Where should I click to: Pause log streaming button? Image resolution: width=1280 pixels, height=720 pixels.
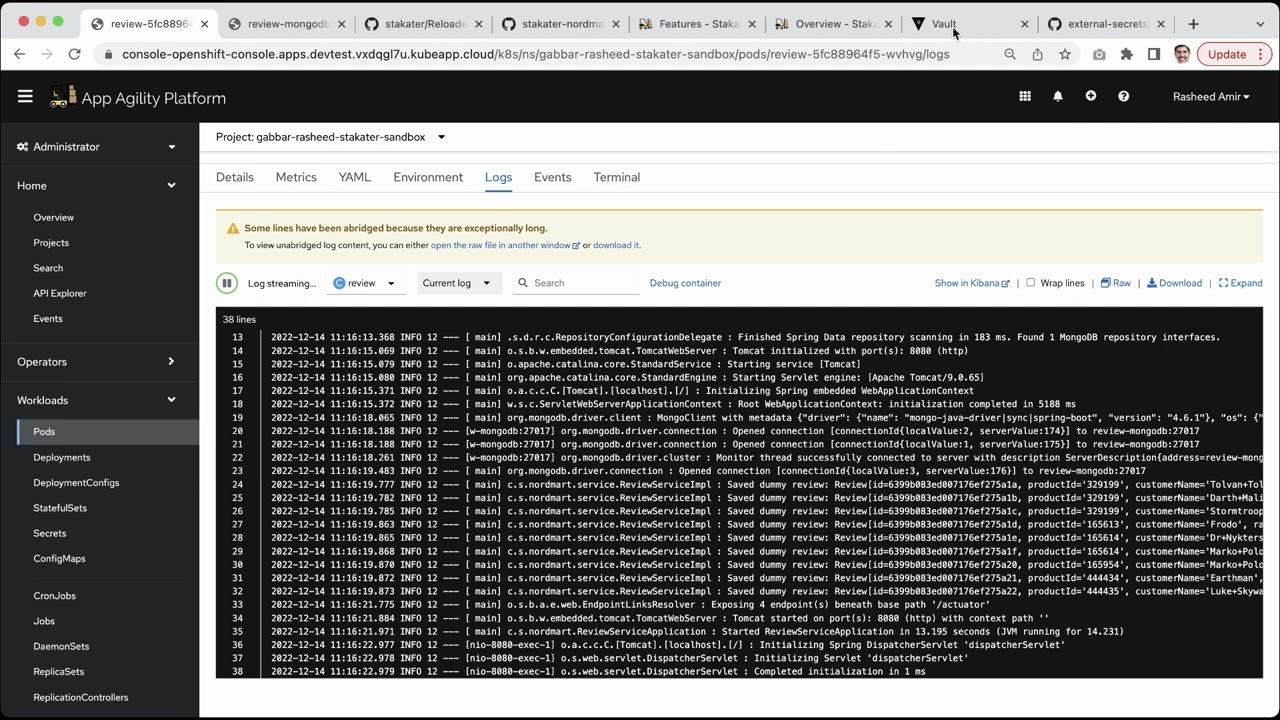[x=227, y=283]
